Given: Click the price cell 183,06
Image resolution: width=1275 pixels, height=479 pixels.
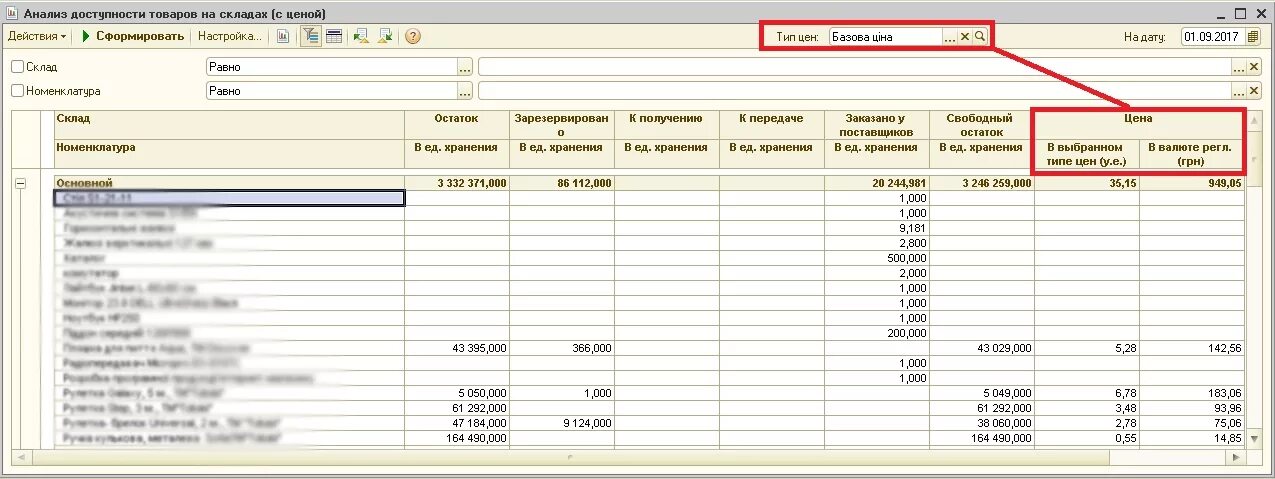Looking at the screenshot, I should point(1190,393).
